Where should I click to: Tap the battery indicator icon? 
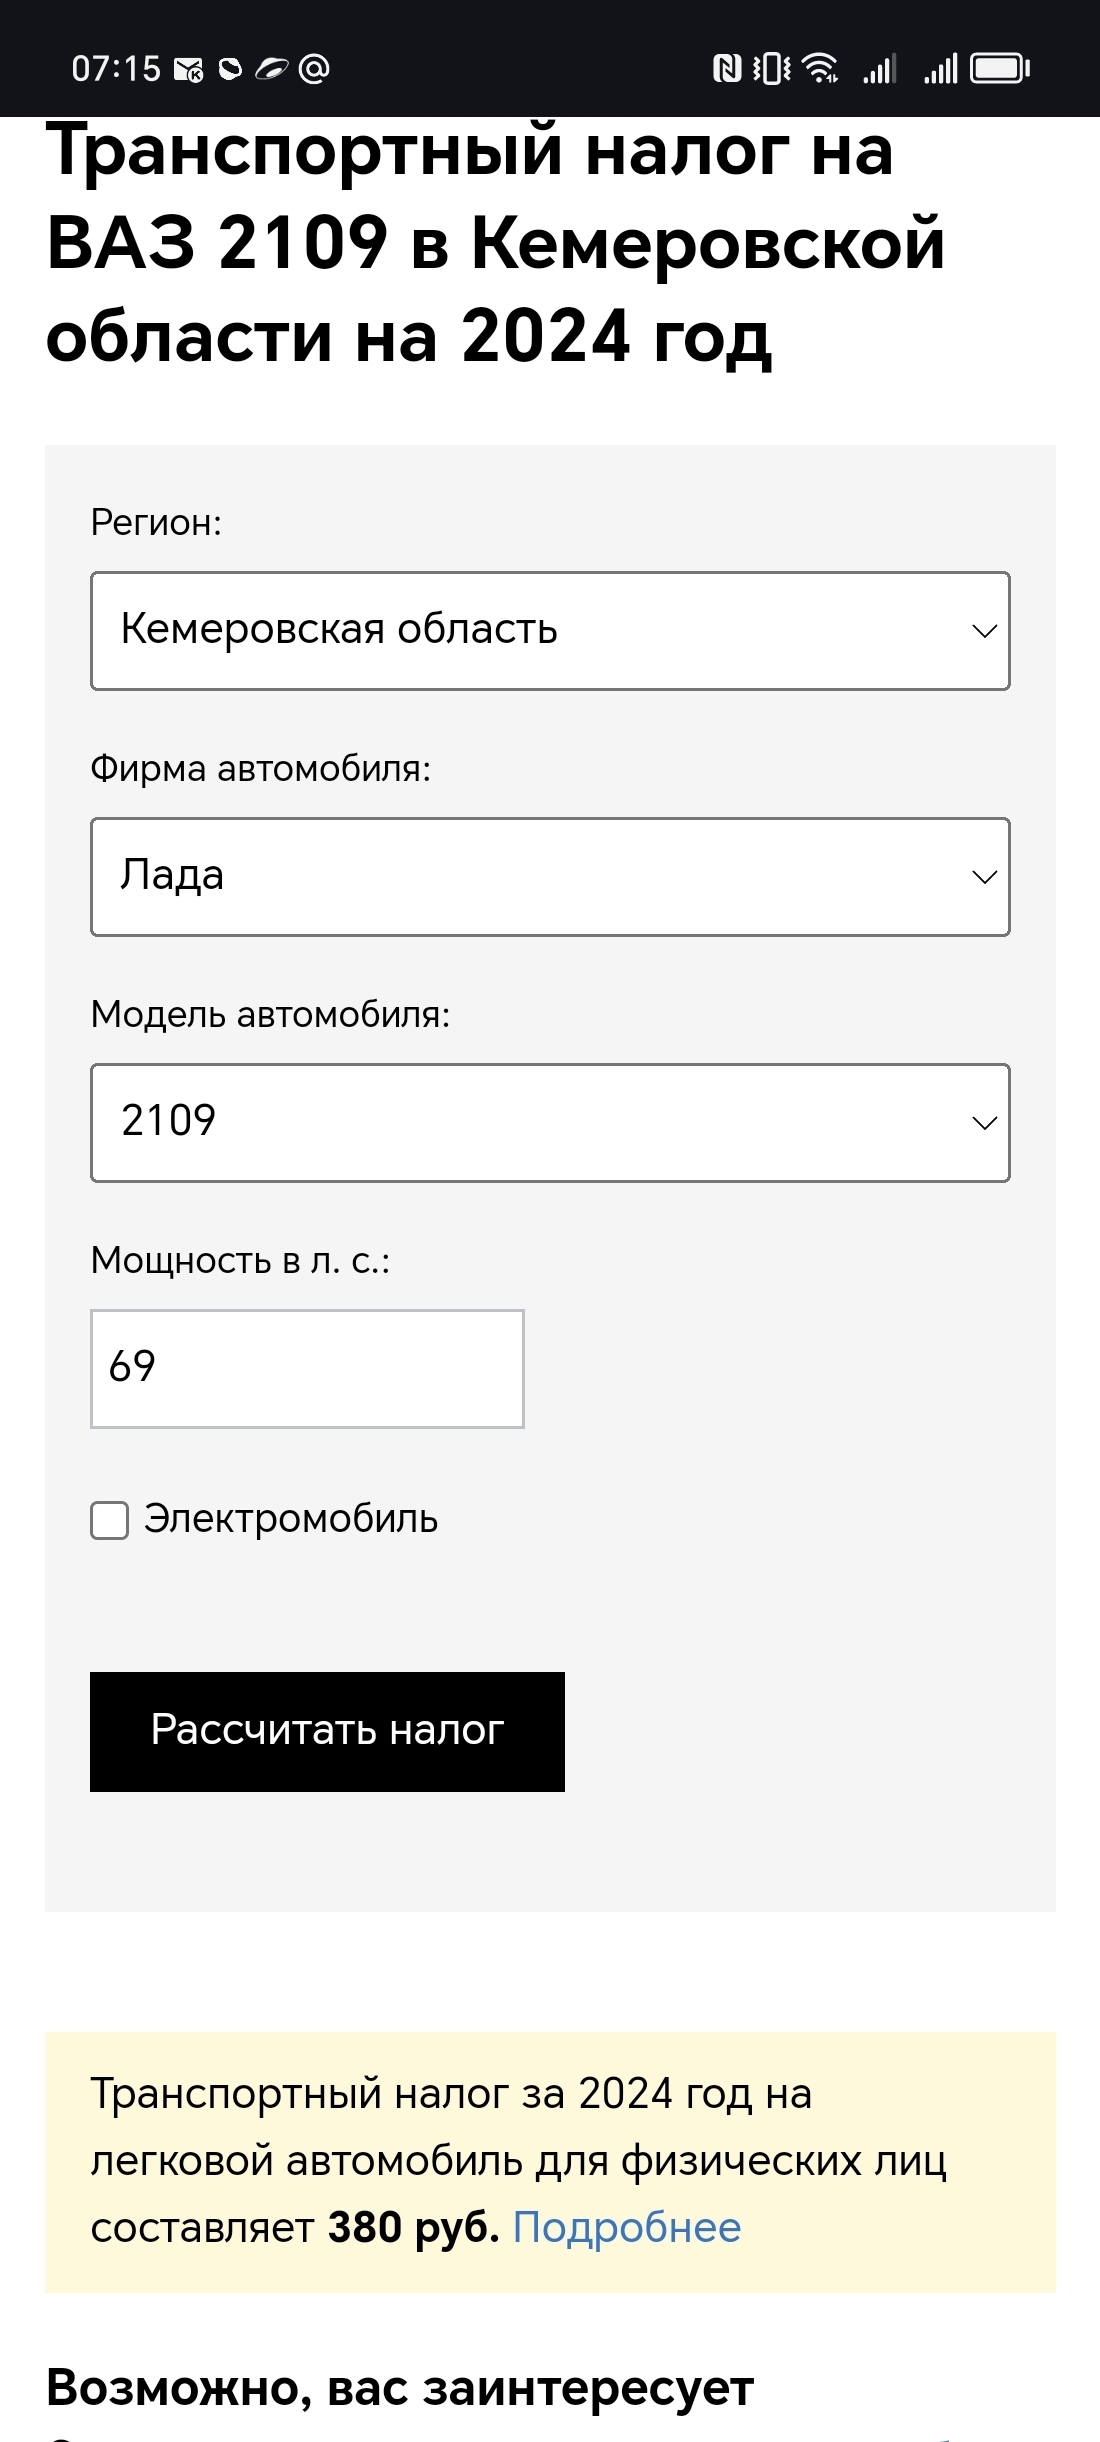(999, 68)
